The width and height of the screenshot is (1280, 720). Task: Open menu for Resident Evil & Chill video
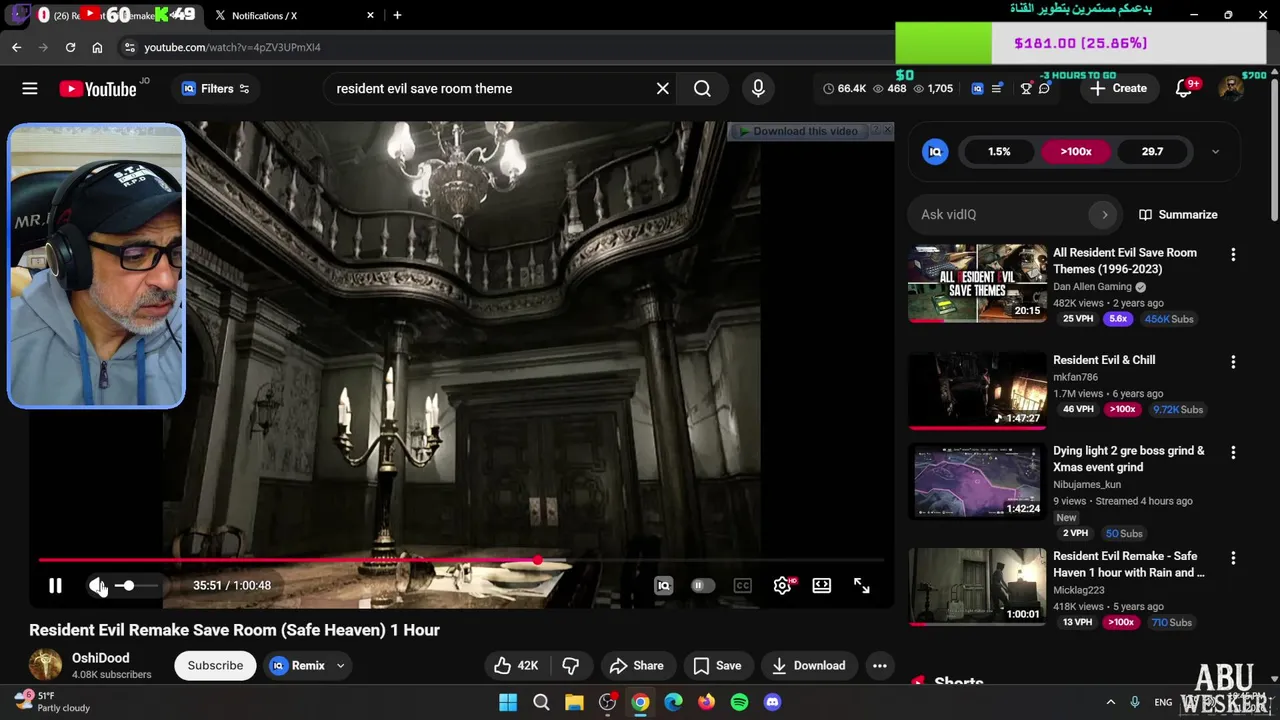(1233, 362)
